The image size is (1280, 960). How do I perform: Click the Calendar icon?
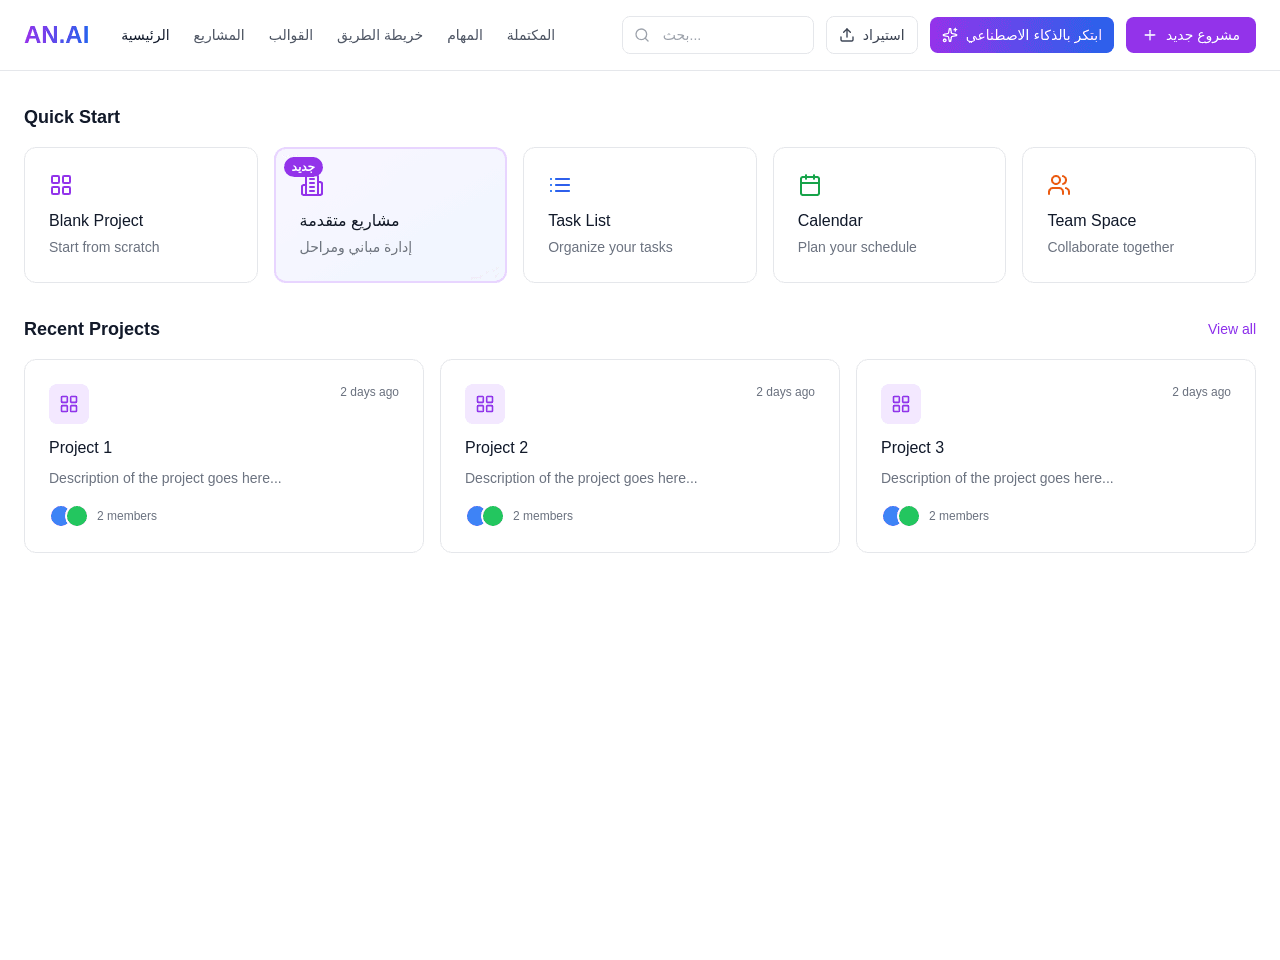pyautogui.click(x=810, y=185)
